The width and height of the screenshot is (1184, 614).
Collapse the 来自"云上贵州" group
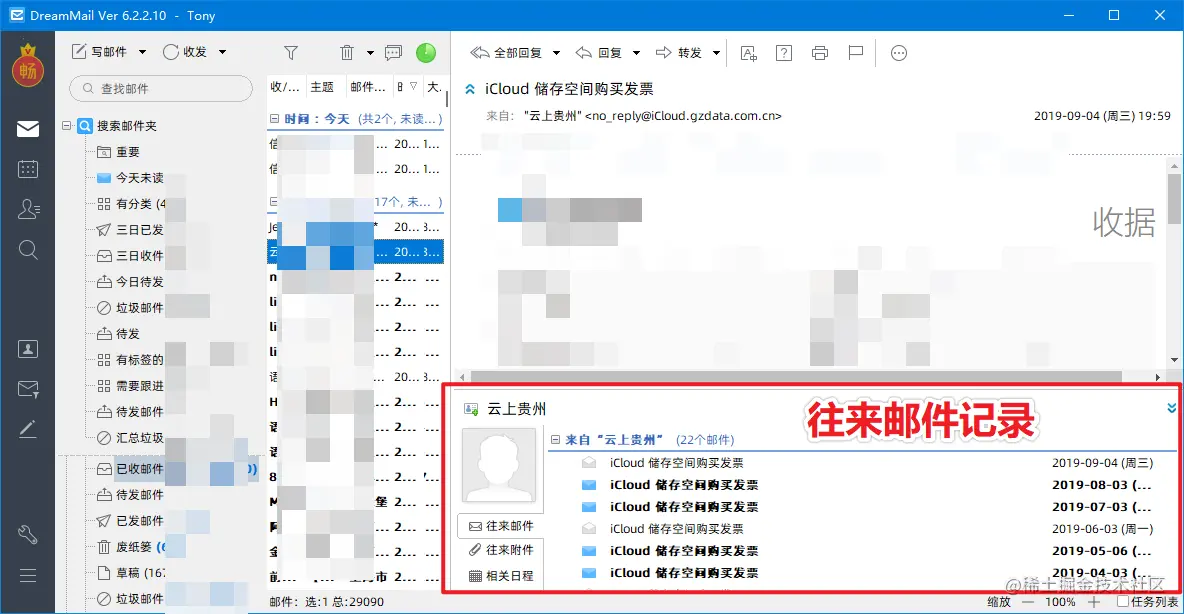(x=556, y=440)
